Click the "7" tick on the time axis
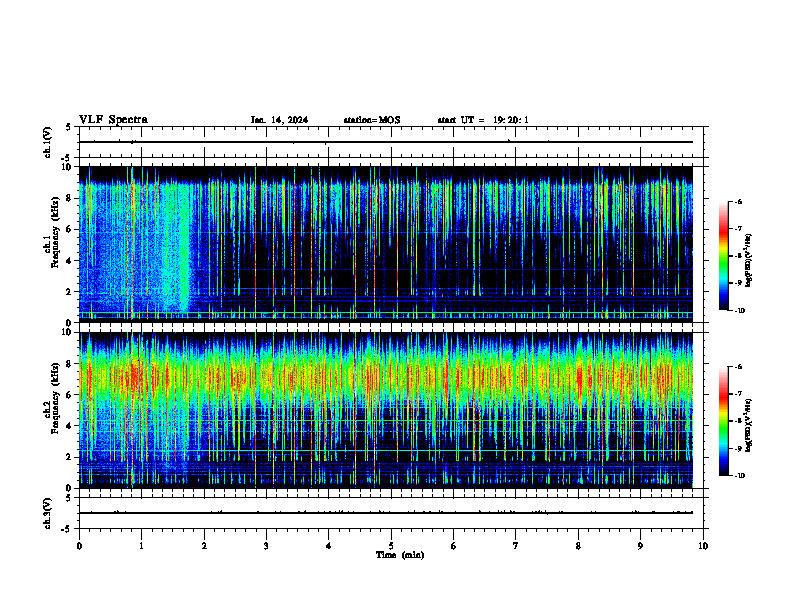 [x=516, y=546]
